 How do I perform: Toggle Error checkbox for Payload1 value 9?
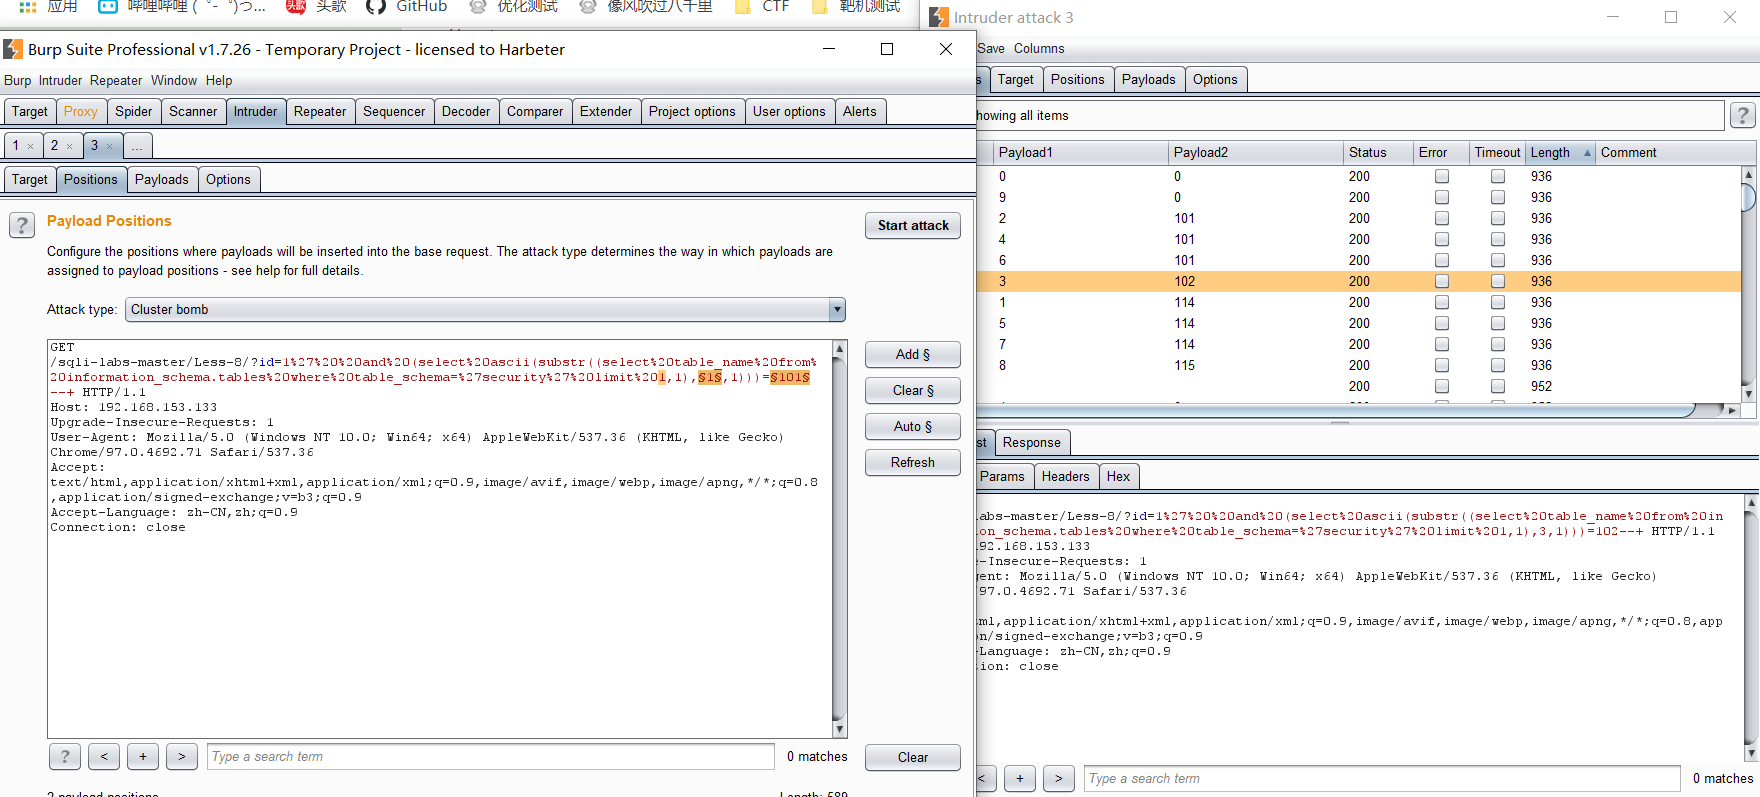(1441, 197)
